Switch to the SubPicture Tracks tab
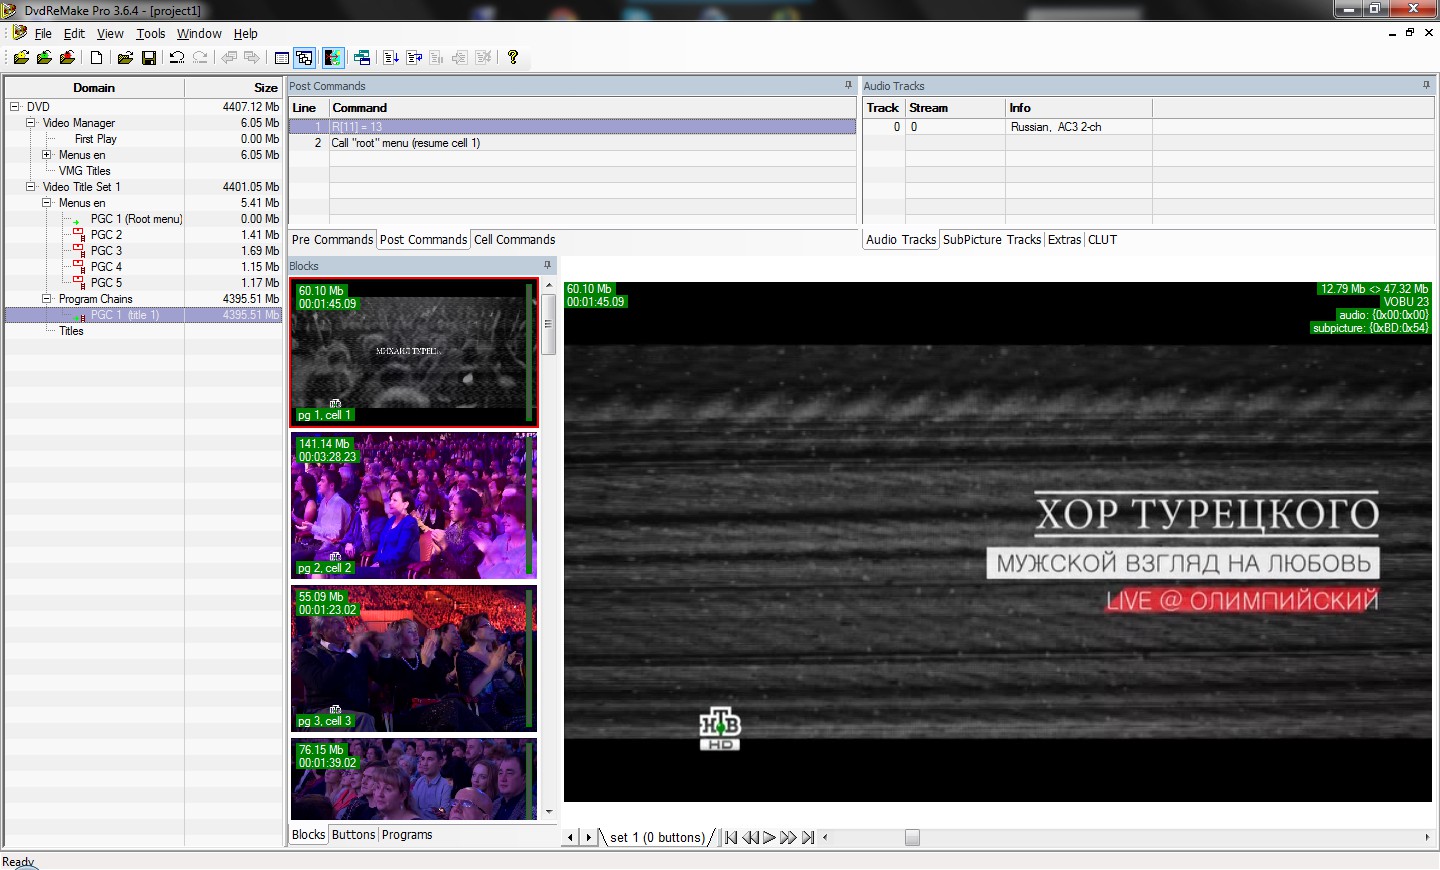Image resolution: width=1440 pixels, height=870 pixels. click(992, 240)
